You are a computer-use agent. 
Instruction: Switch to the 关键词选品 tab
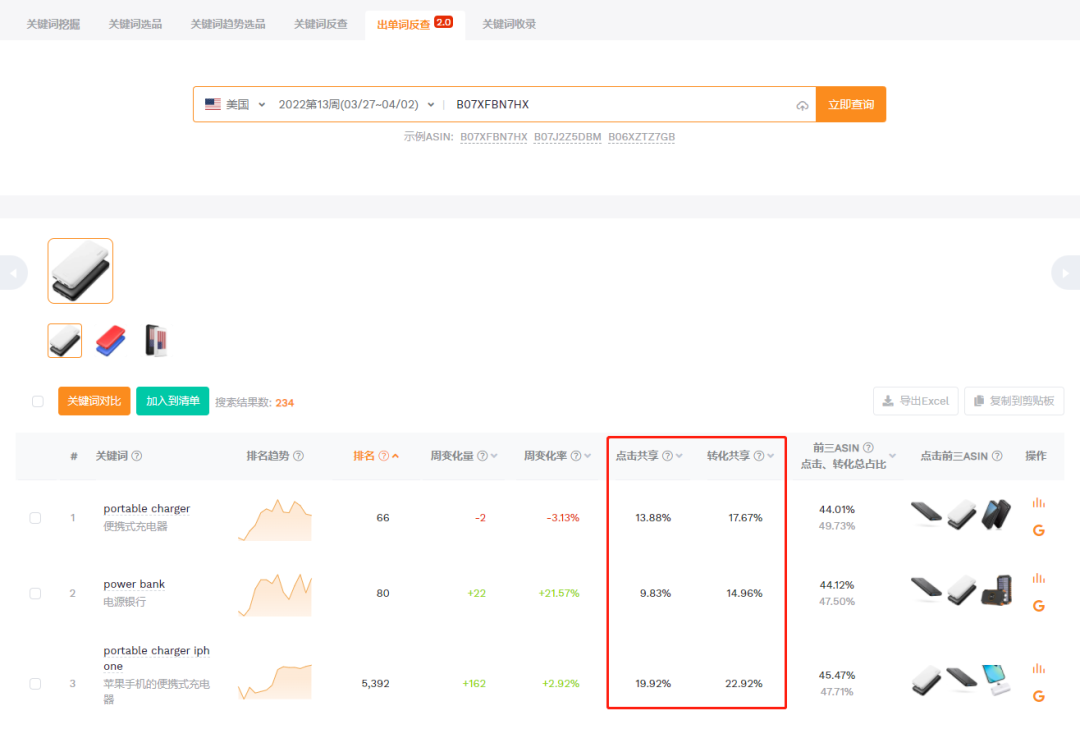[x=135, y=24]
